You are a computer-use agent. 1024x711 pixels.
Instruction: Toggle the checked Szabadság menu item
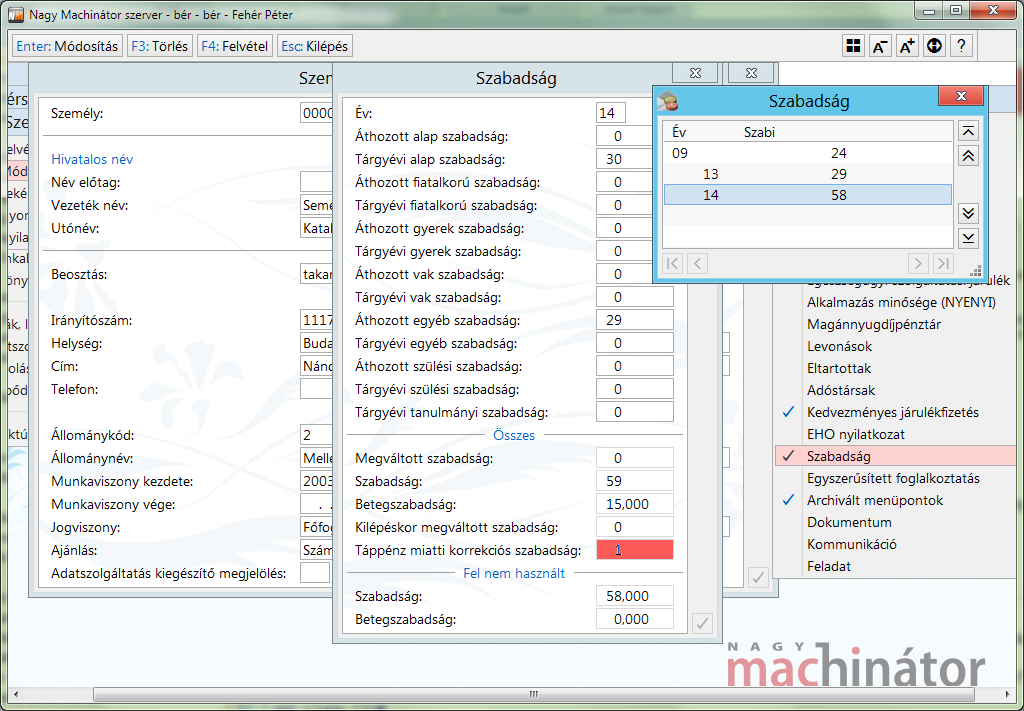[x=840, y=456]
